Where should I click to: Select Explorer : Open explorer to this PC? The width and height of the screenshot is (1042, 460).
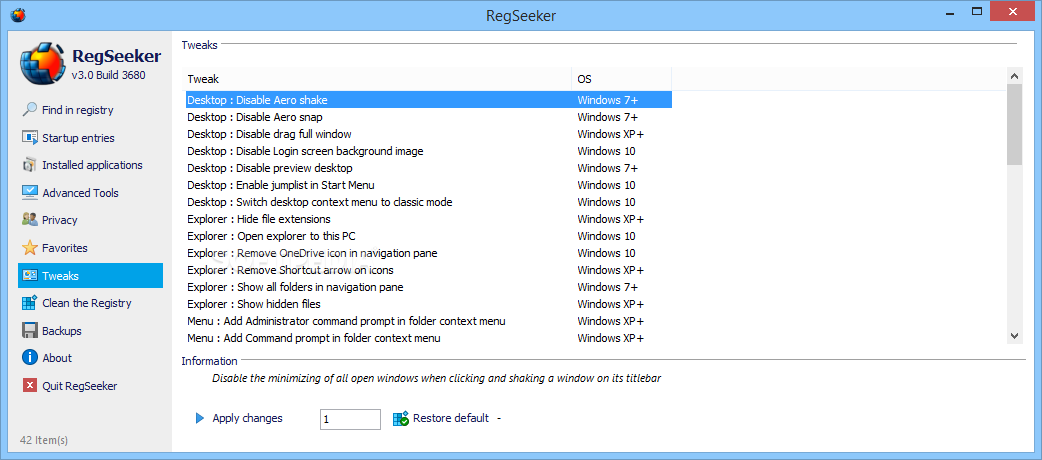click(x=429, y=236)
